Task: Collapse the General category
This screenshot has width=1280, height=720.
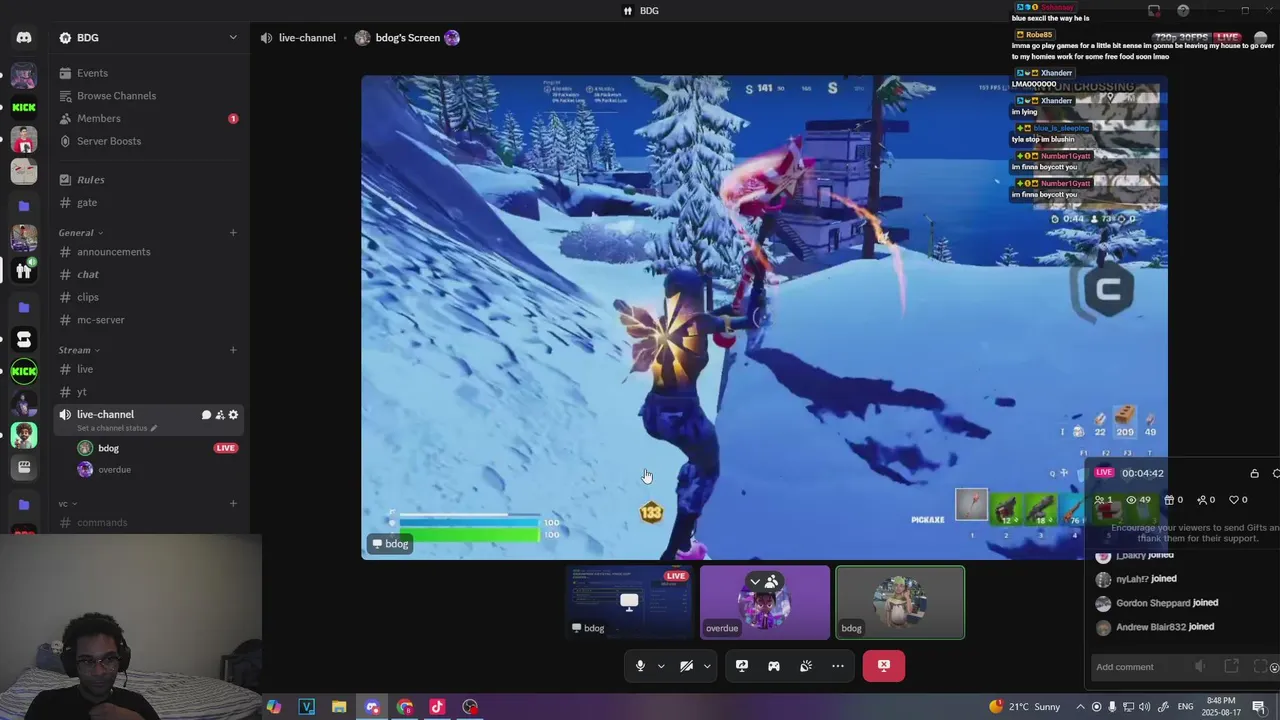Action: click(x=80, y=233)
